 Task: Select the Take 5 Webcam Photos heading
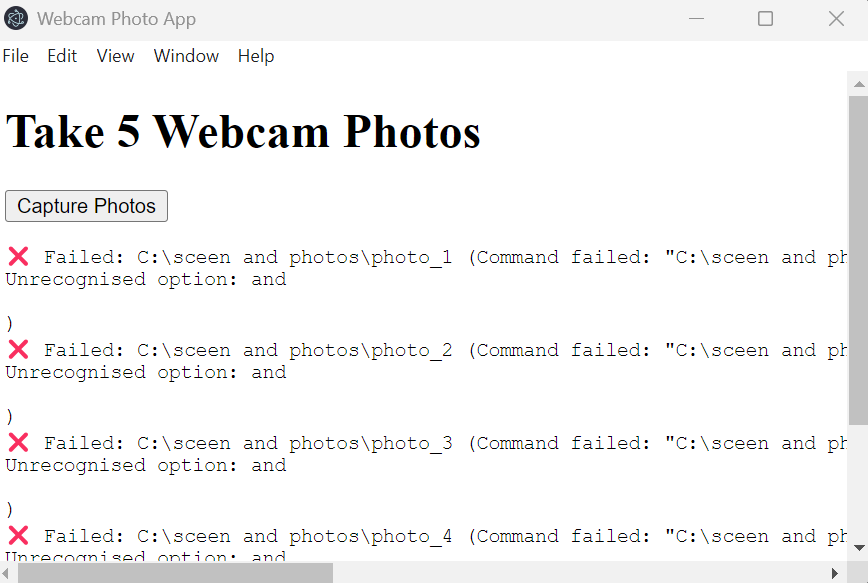point(243,131)
